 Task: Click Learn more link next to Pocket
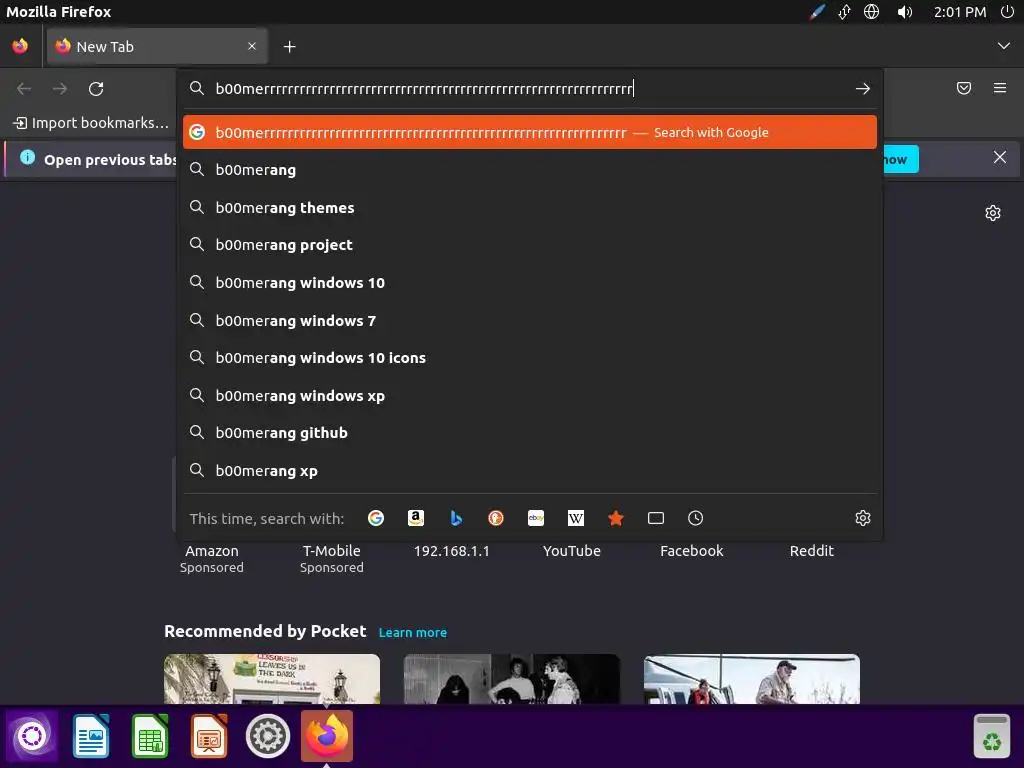[413, 632]
